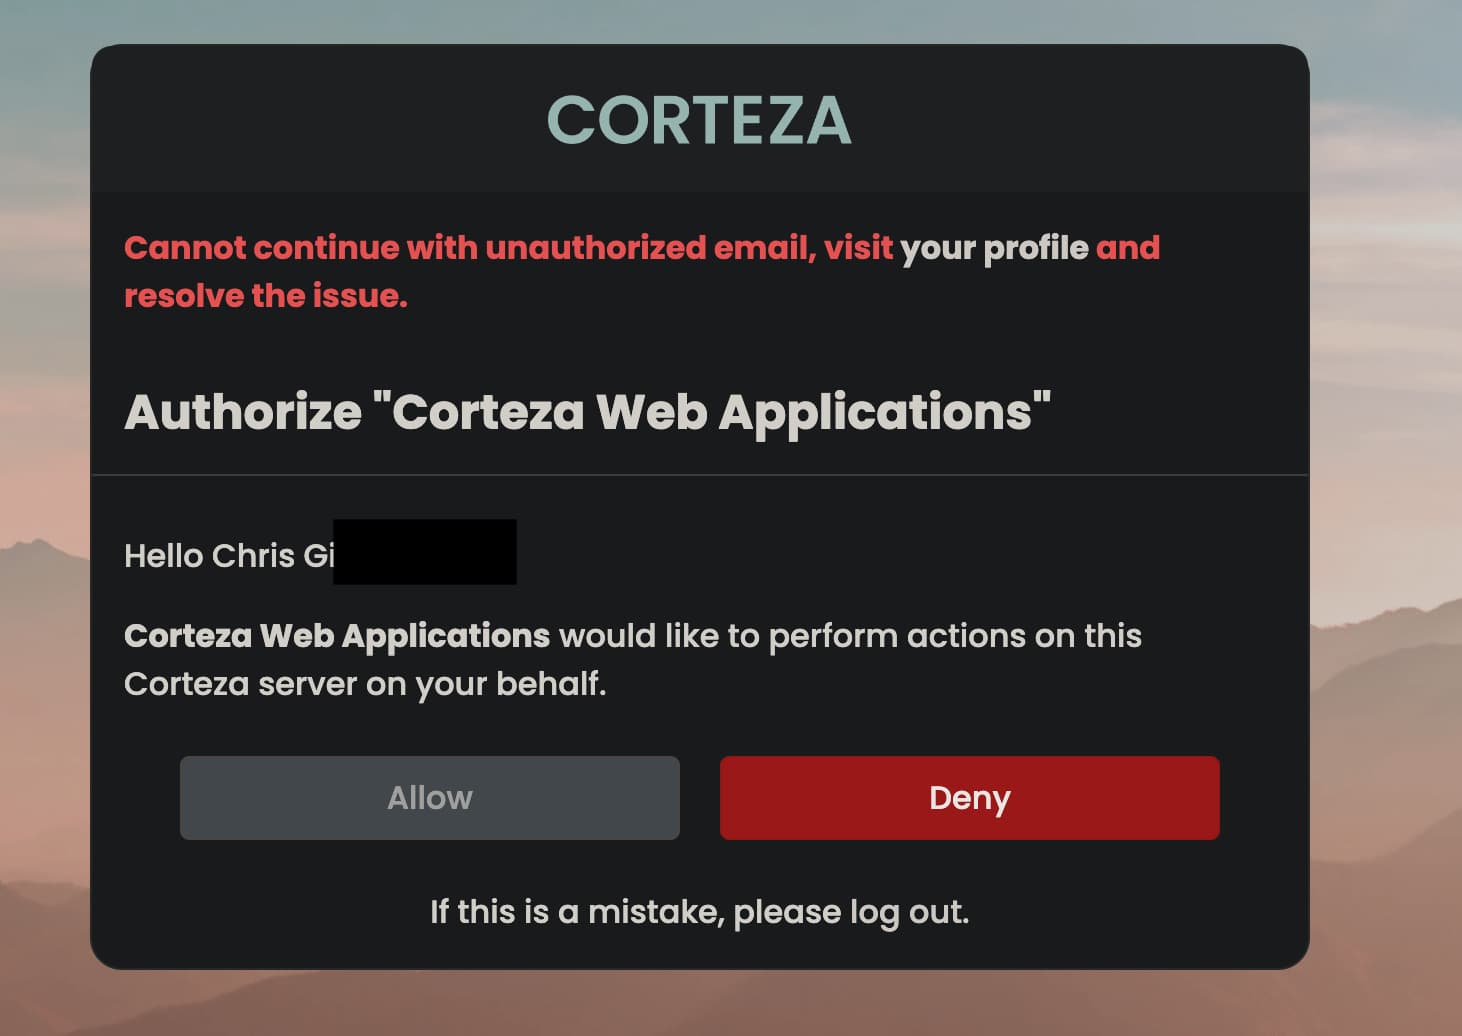Open the "your profile" link

(x=994, y=248)
